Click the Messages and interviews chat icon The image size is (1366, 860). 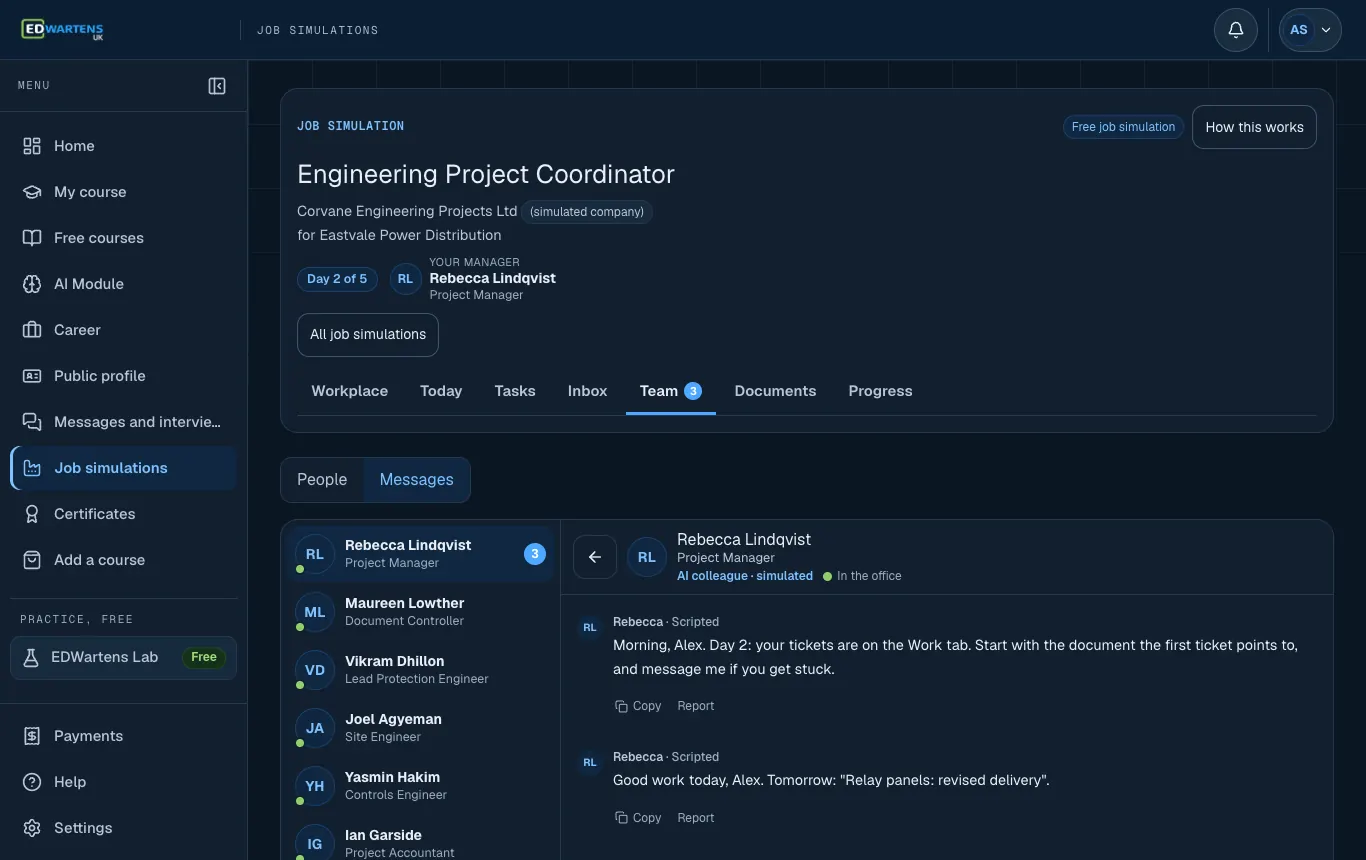pos(32,422)
